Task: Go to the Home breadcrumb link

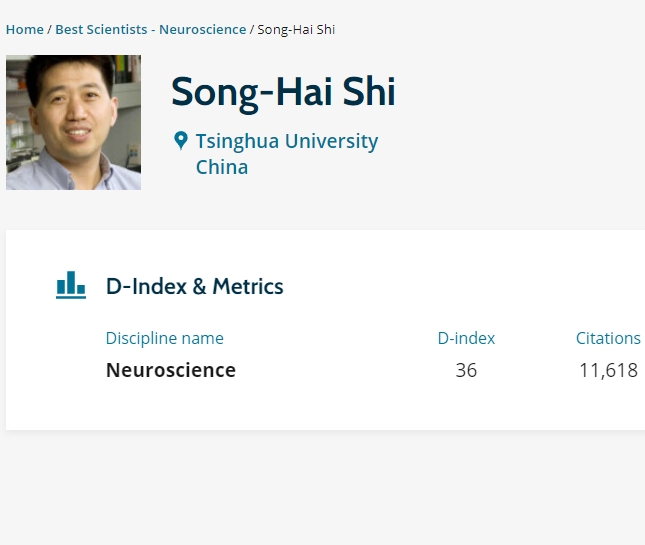Action: [25, 29]
